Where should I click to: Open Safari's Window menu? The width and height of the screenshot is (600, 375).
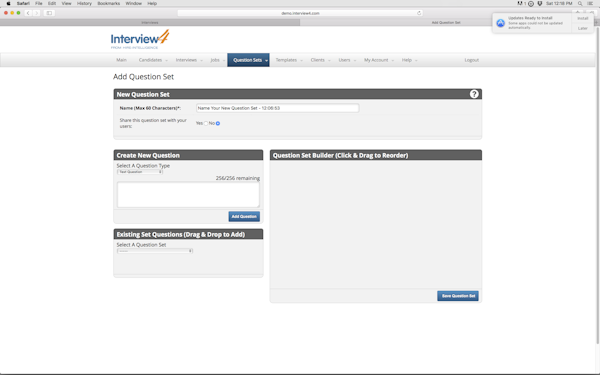click(134, 3)
